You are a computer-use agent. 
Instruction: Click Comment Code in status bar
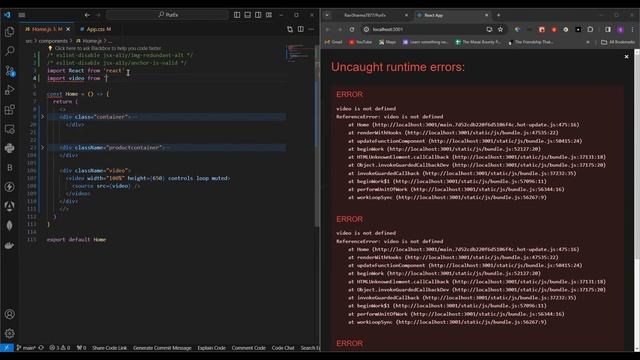tap(249, 348)
